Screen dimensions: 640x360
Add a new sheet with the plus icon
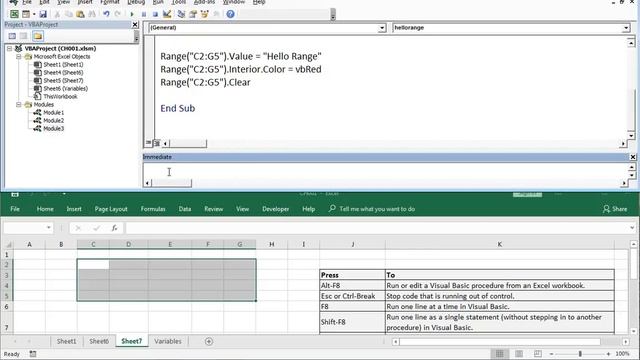[209, 341]
